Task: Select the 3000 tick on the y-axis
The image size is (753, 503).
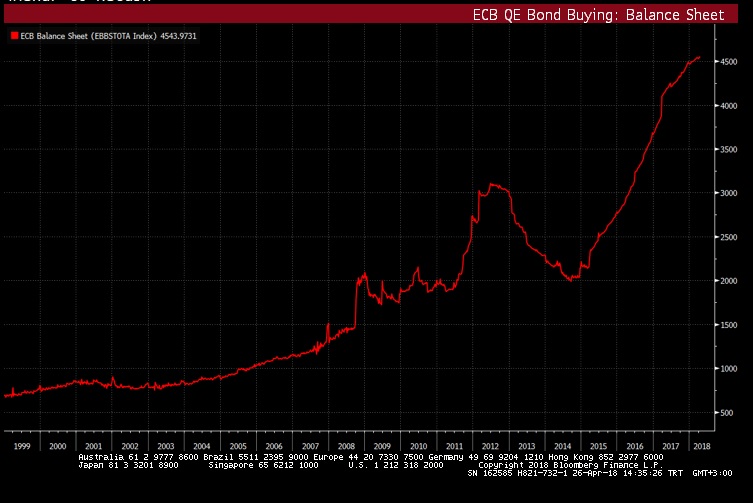Action: coord(726,193)
